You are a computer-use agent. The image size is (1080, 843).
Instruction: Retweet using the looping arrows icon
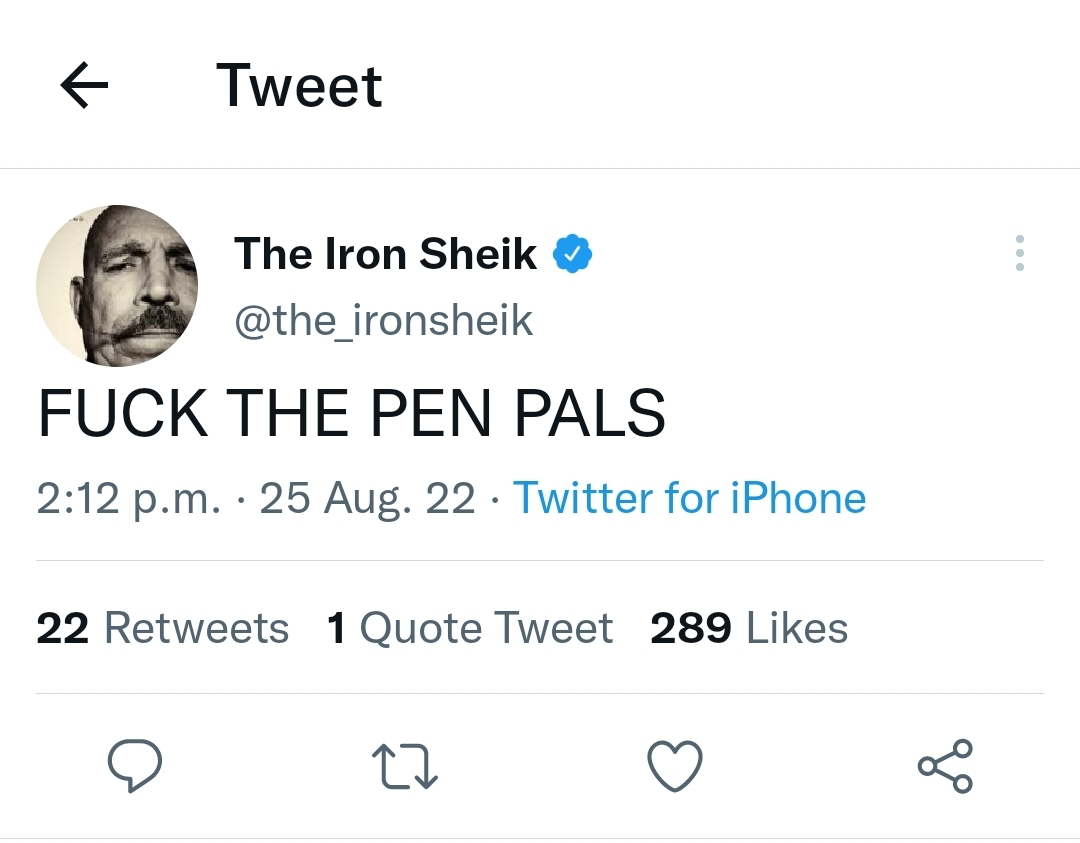point(405,767)
